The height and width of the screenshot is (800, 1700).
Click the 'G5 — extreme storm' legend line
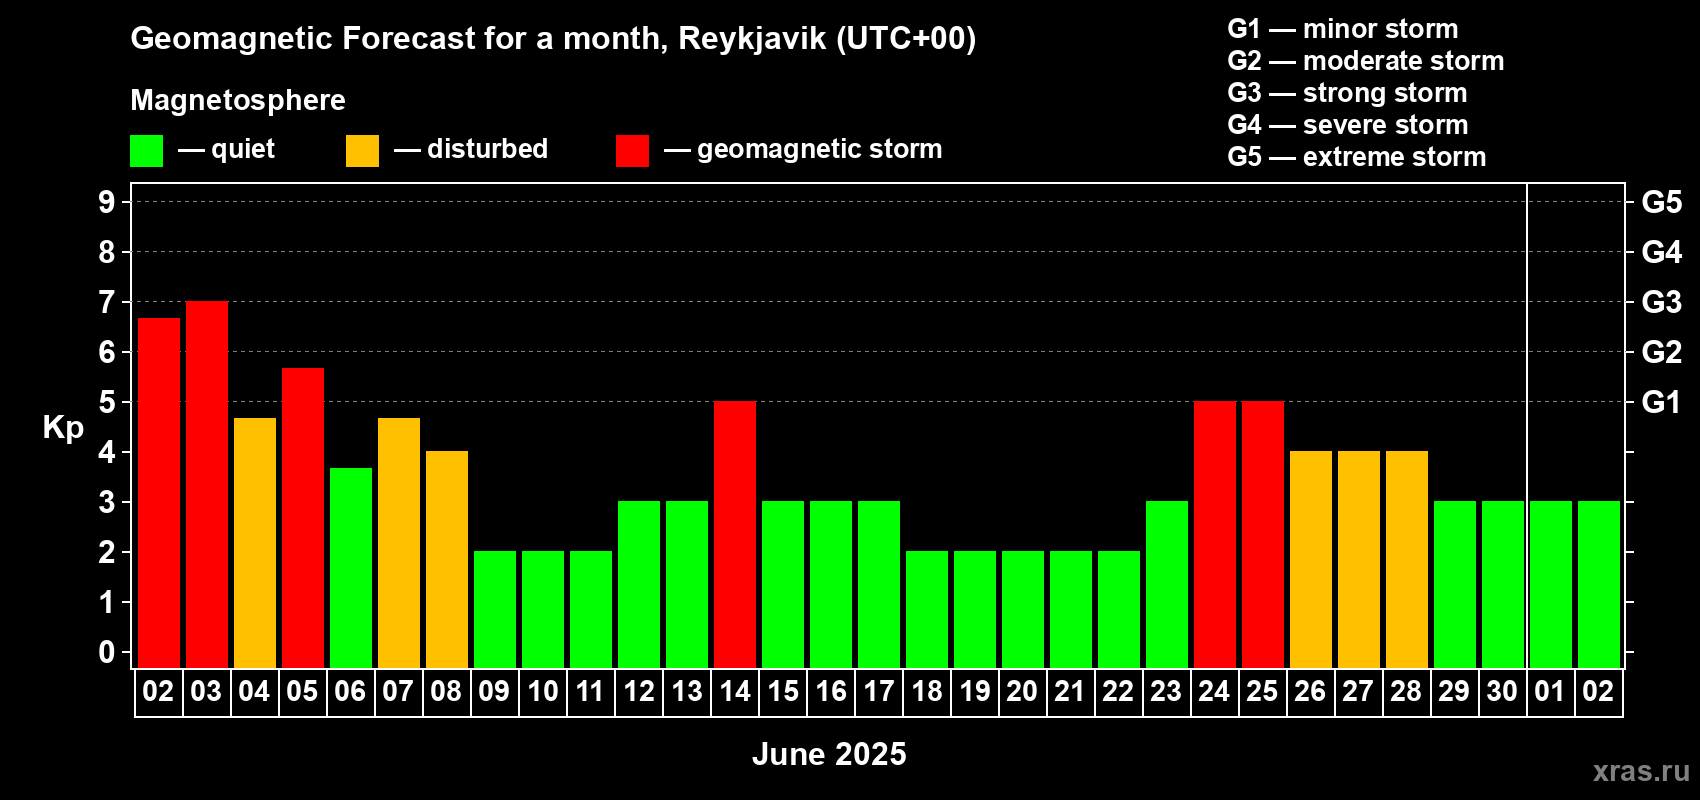[x=1357, y=157]
